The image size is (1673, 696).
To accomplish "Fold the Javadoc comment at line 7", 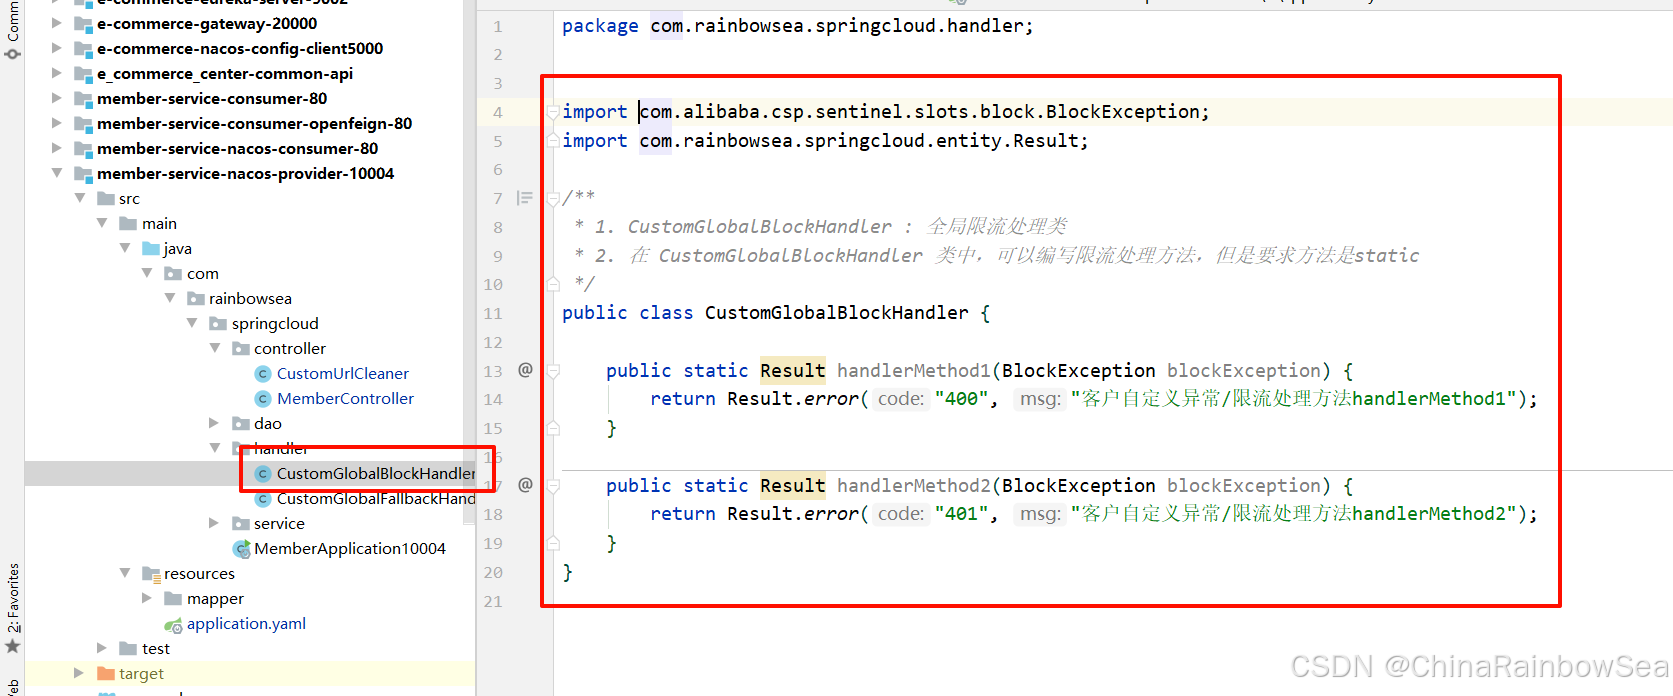I will (x=553, y=198).
